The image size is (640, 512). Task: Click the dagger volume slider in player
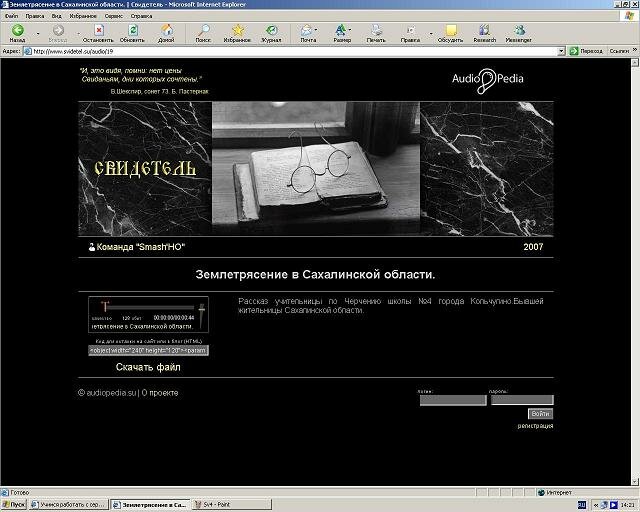pos(201,316)
